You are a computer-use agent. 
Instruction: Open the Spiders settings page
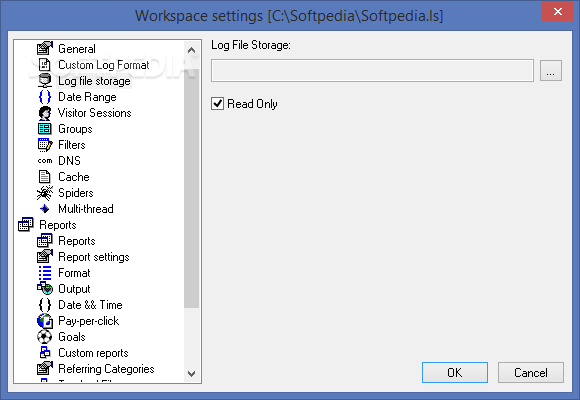(x=76, y=193)
